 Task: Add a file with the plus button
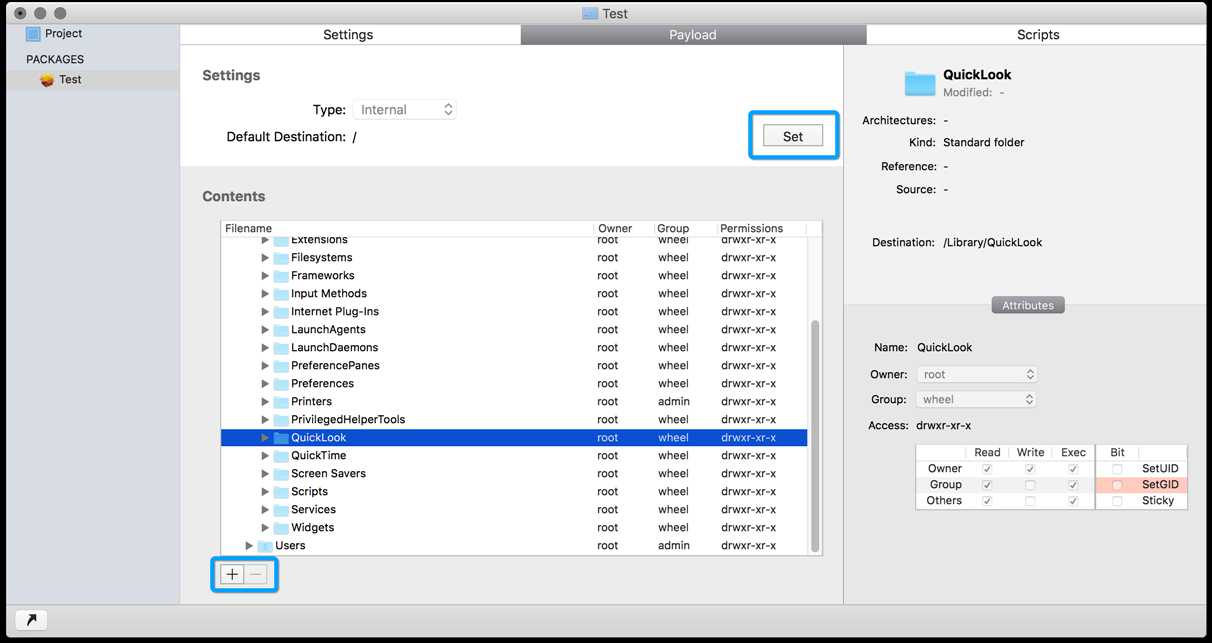[x=232, y=574]
